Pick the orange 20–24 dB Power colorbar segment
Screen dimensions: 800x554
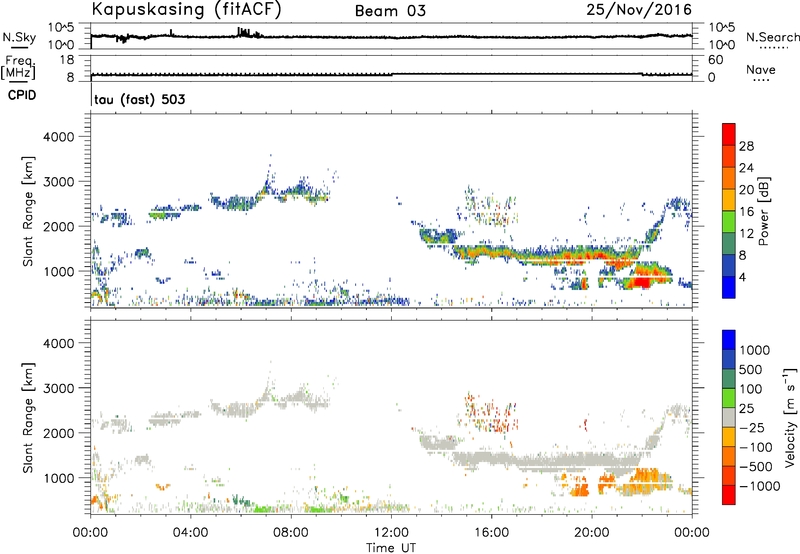click(729, 178)
